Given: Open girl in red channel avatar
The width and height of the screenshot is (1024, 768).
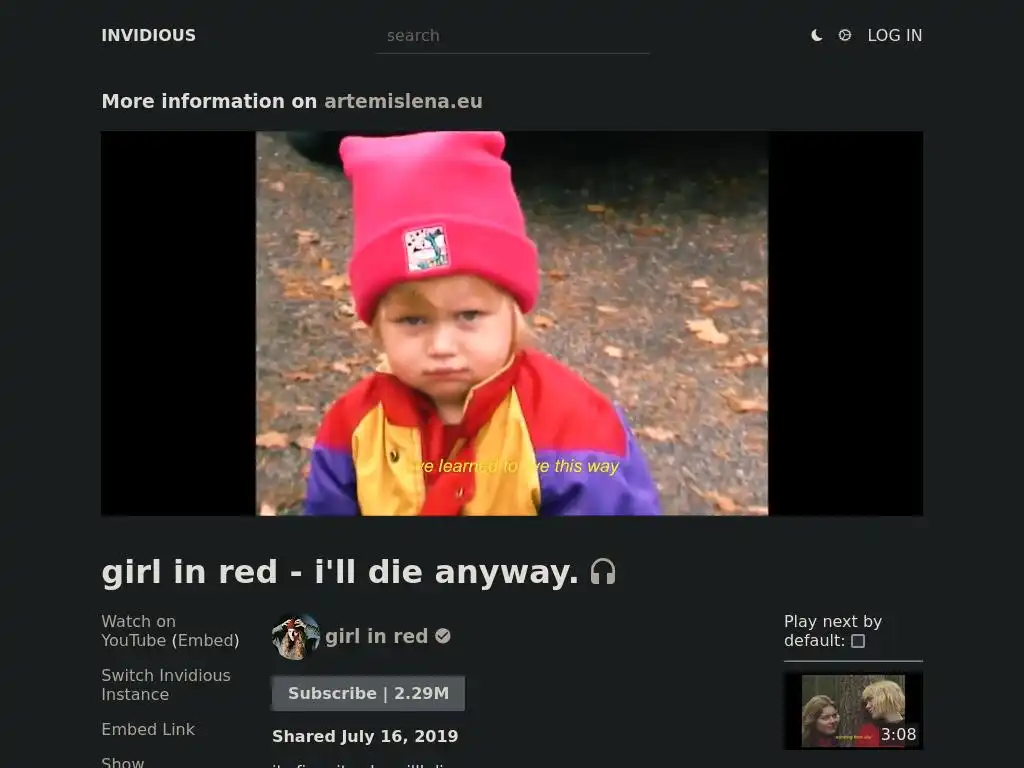Looking at the screenshot, I should point(296,637).
